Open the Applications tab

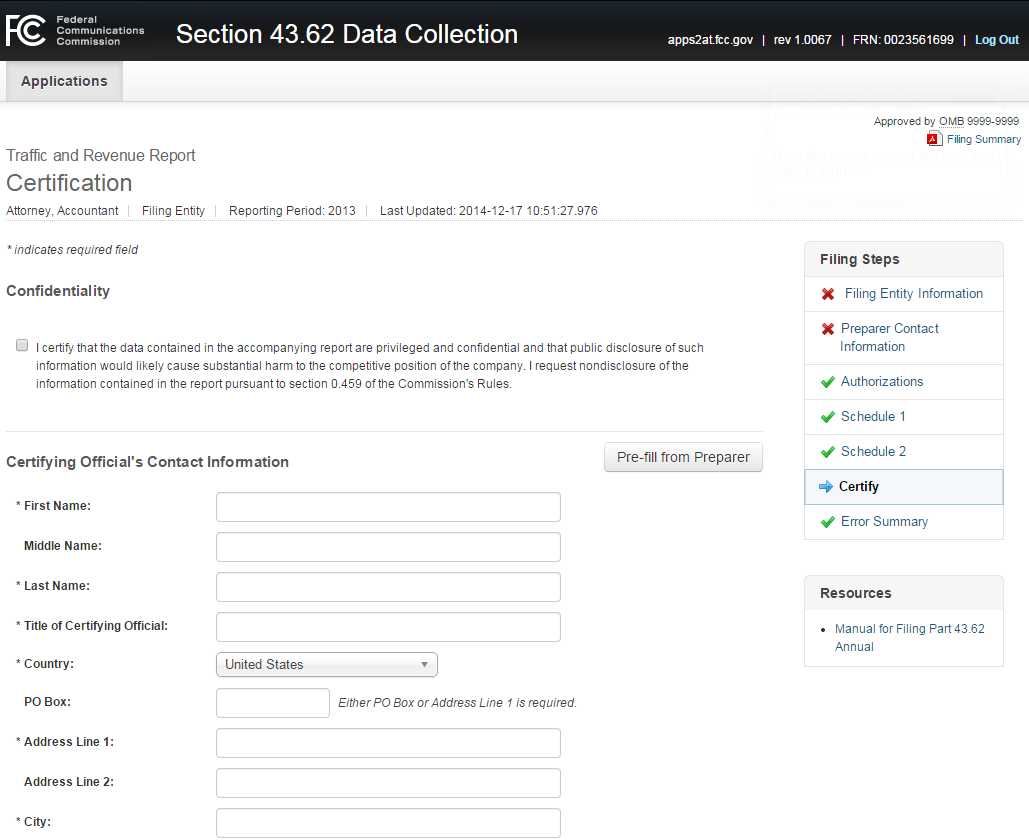tap(64, 81)
